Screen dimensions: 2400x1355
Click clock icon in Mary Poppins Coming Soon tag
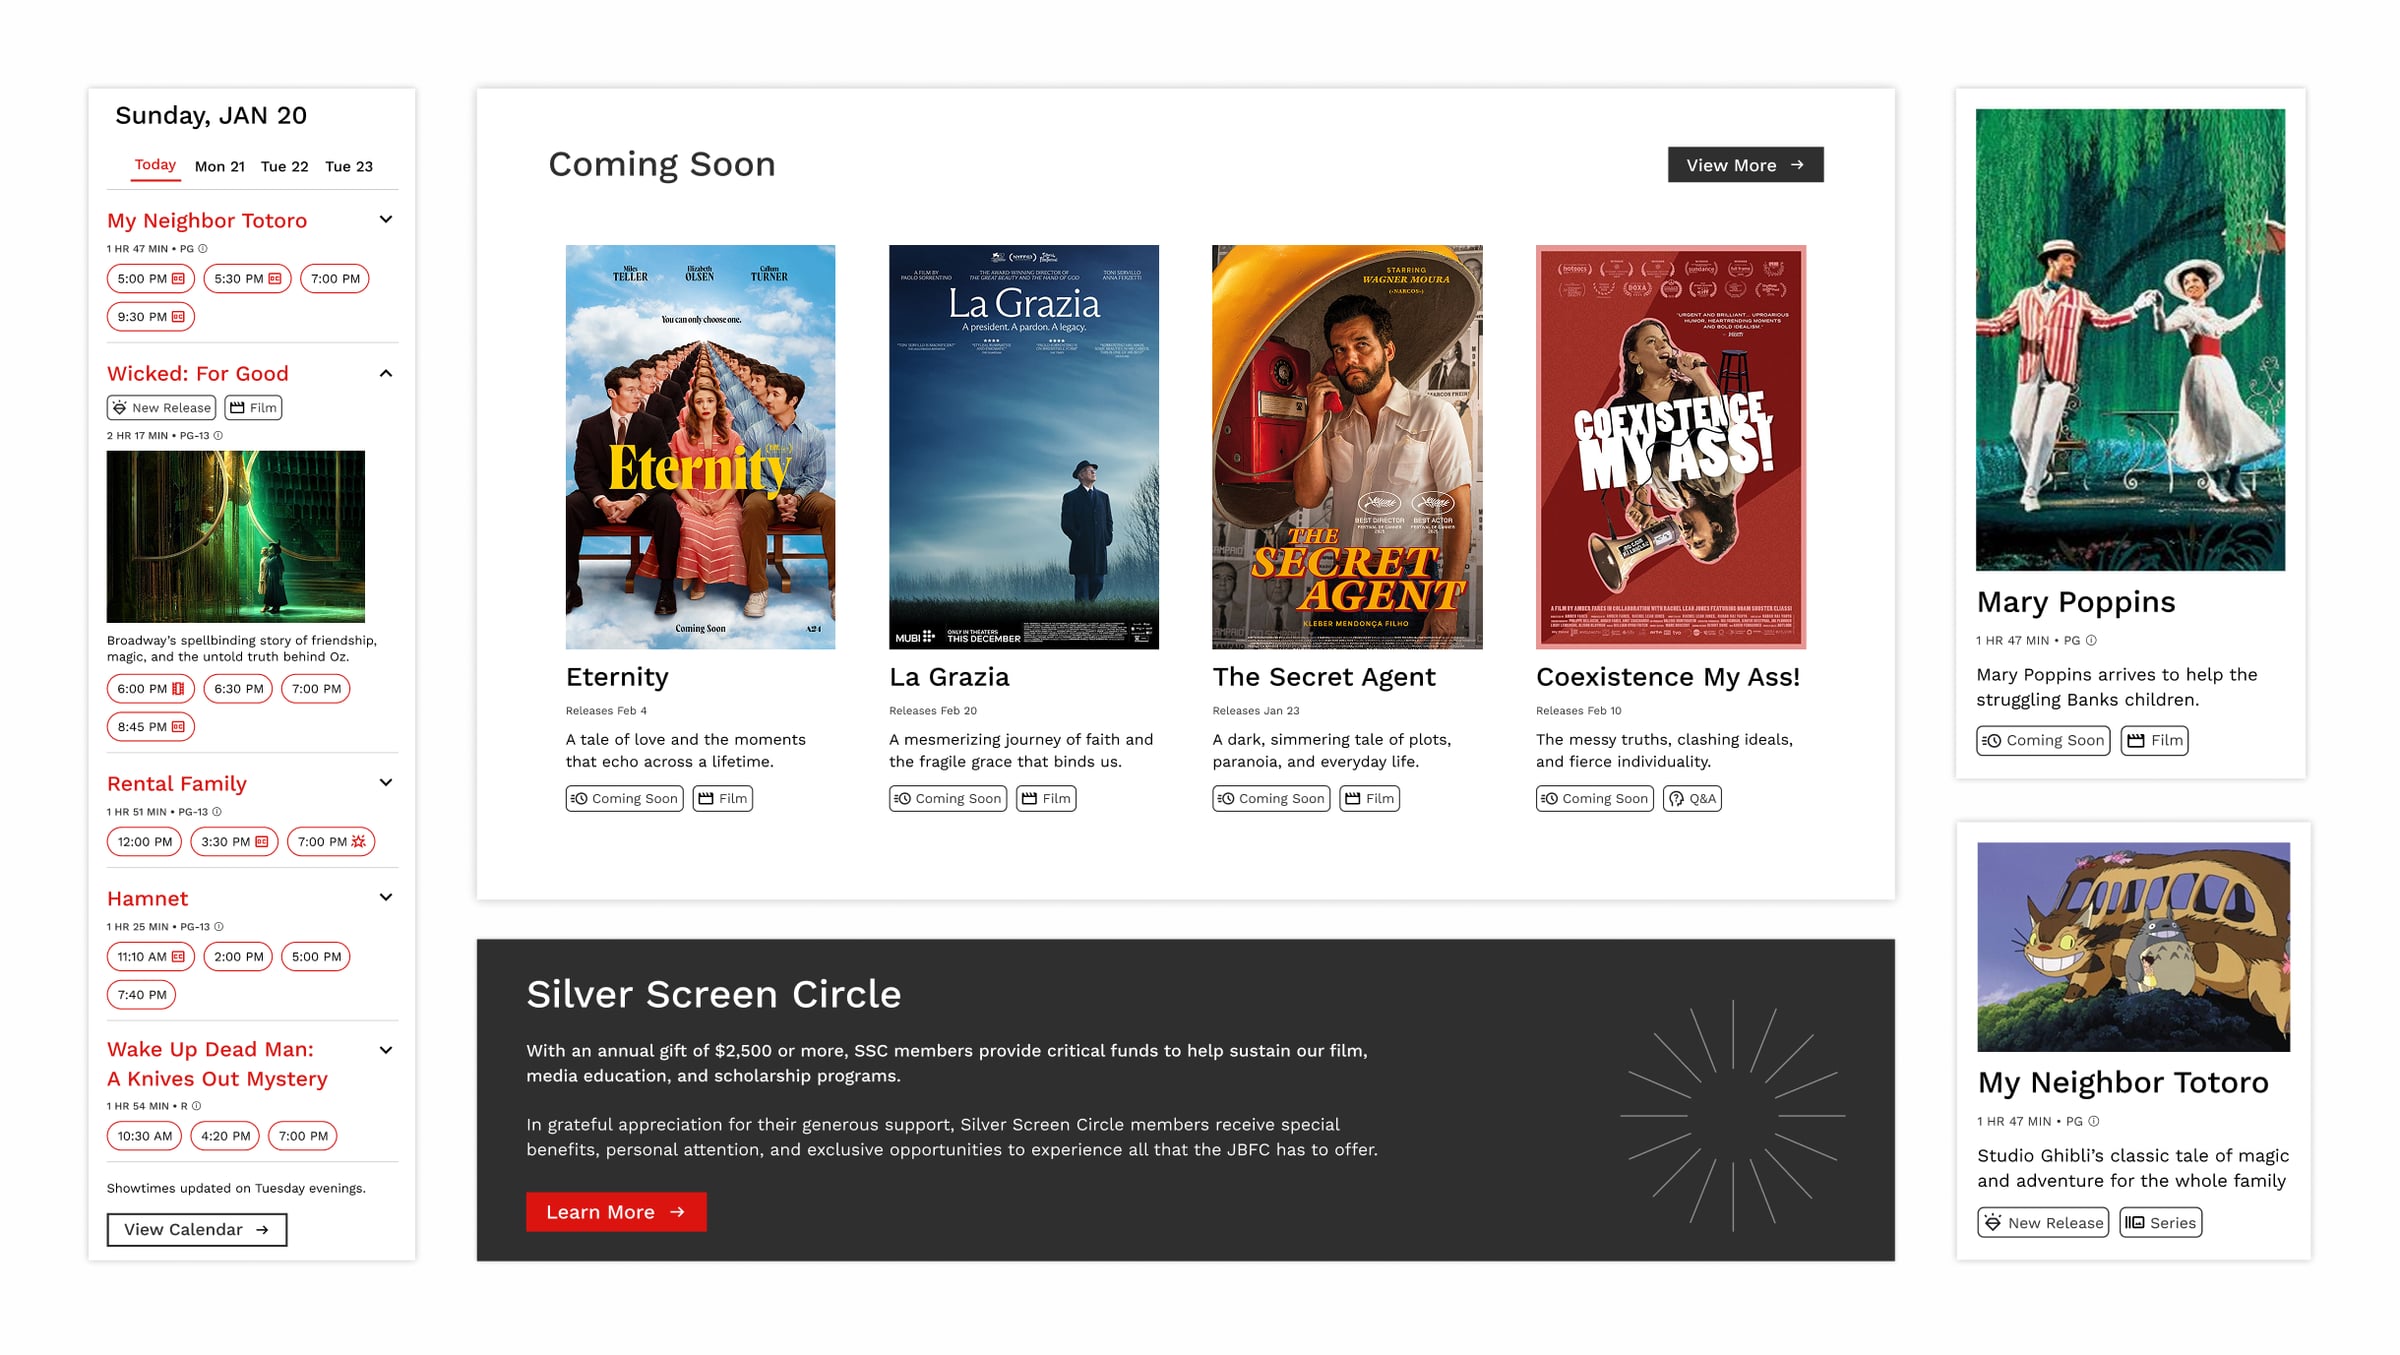tap(1991, 741)
